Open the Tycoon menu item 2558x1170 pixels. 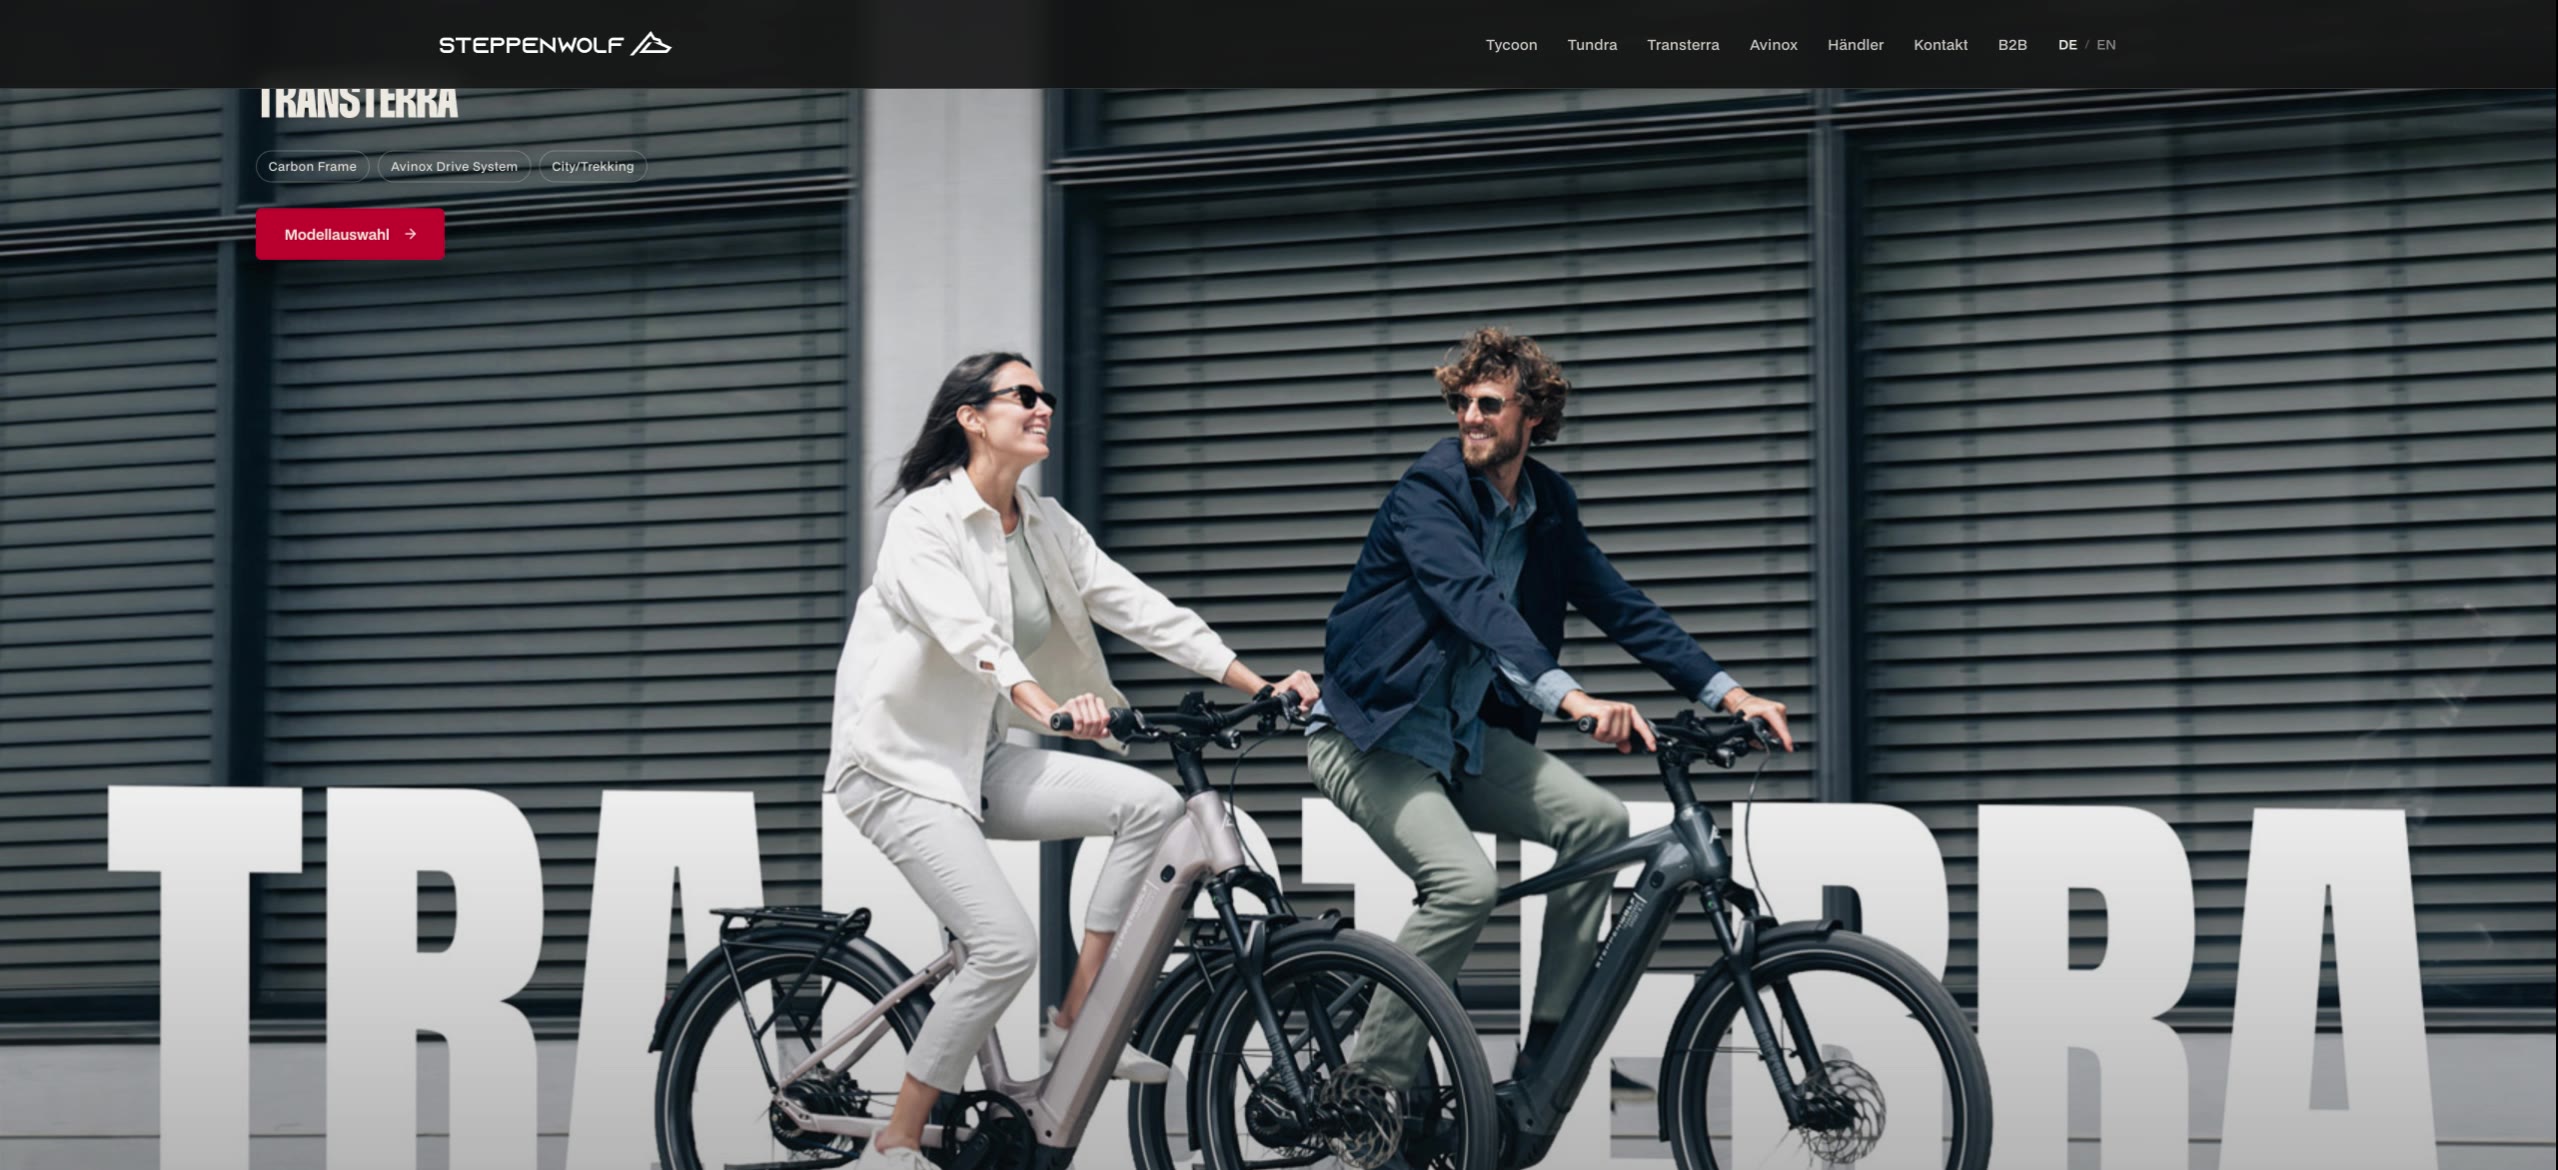1511,45
